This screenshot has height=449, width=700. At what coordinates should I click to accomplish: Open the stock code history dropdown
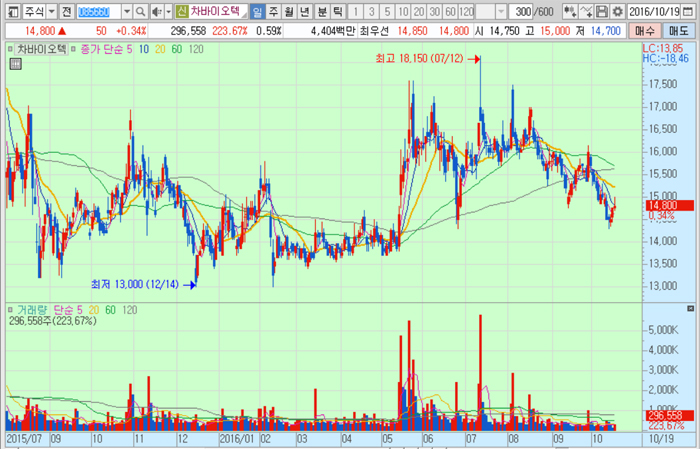coord(125,11)
